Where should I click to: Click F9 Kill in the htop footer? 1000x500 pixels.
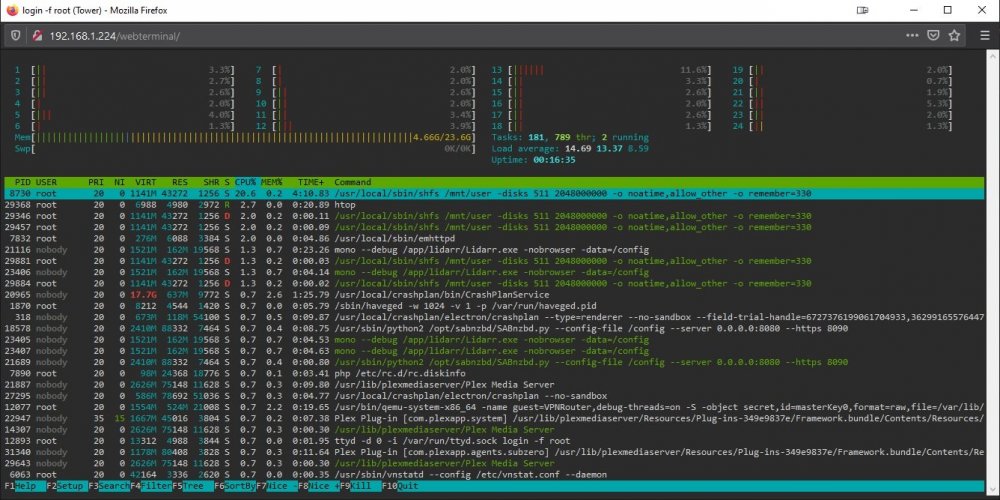(360, 486)
